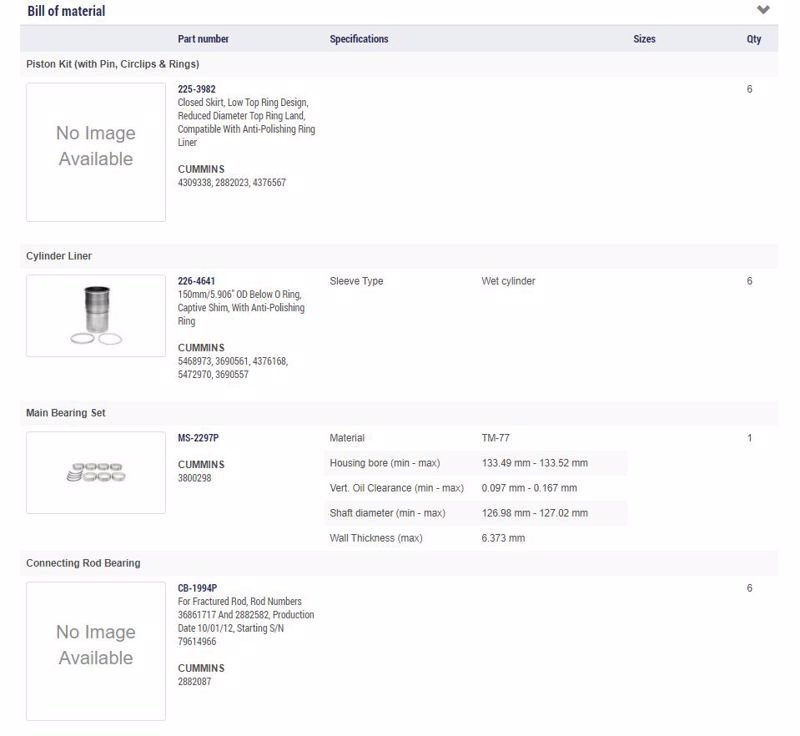Click CUMMINS label under part MS-2297P
Image resolution: width=800 pixels, height=736 pixels.
click(201, 465)
